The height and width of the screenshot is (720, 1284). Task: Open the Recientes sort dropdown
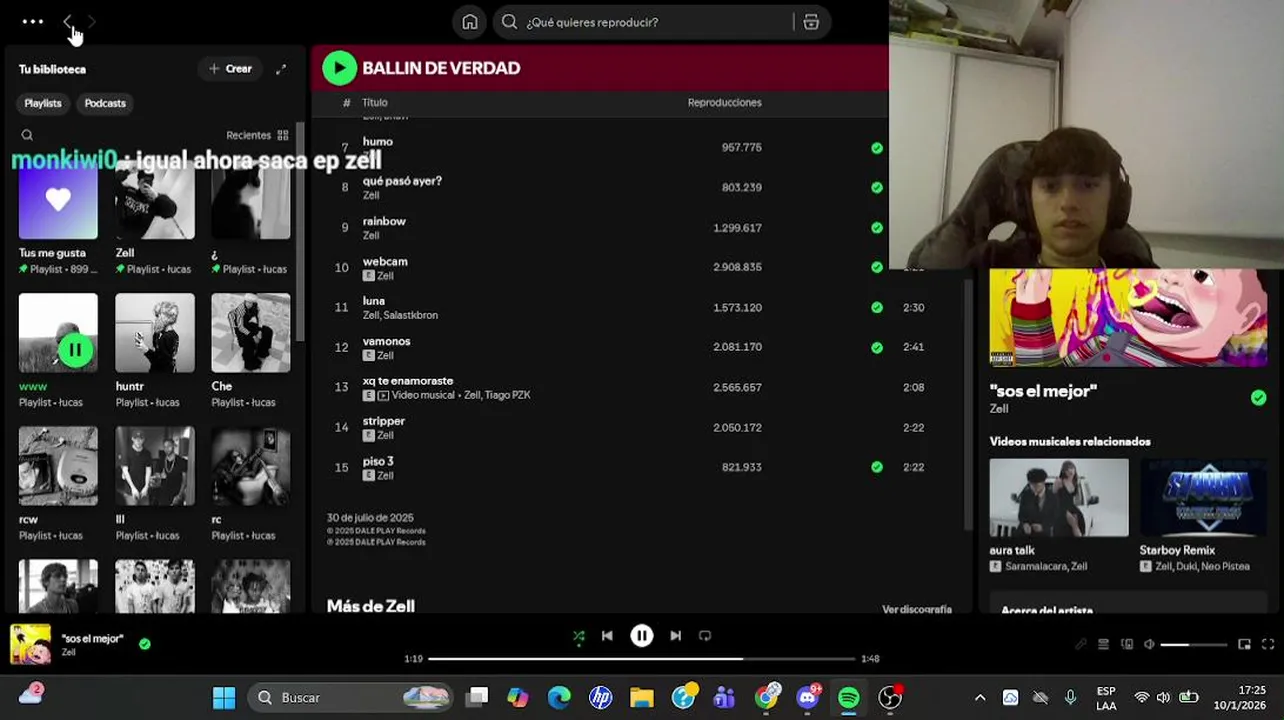click(x=257, y=135)
